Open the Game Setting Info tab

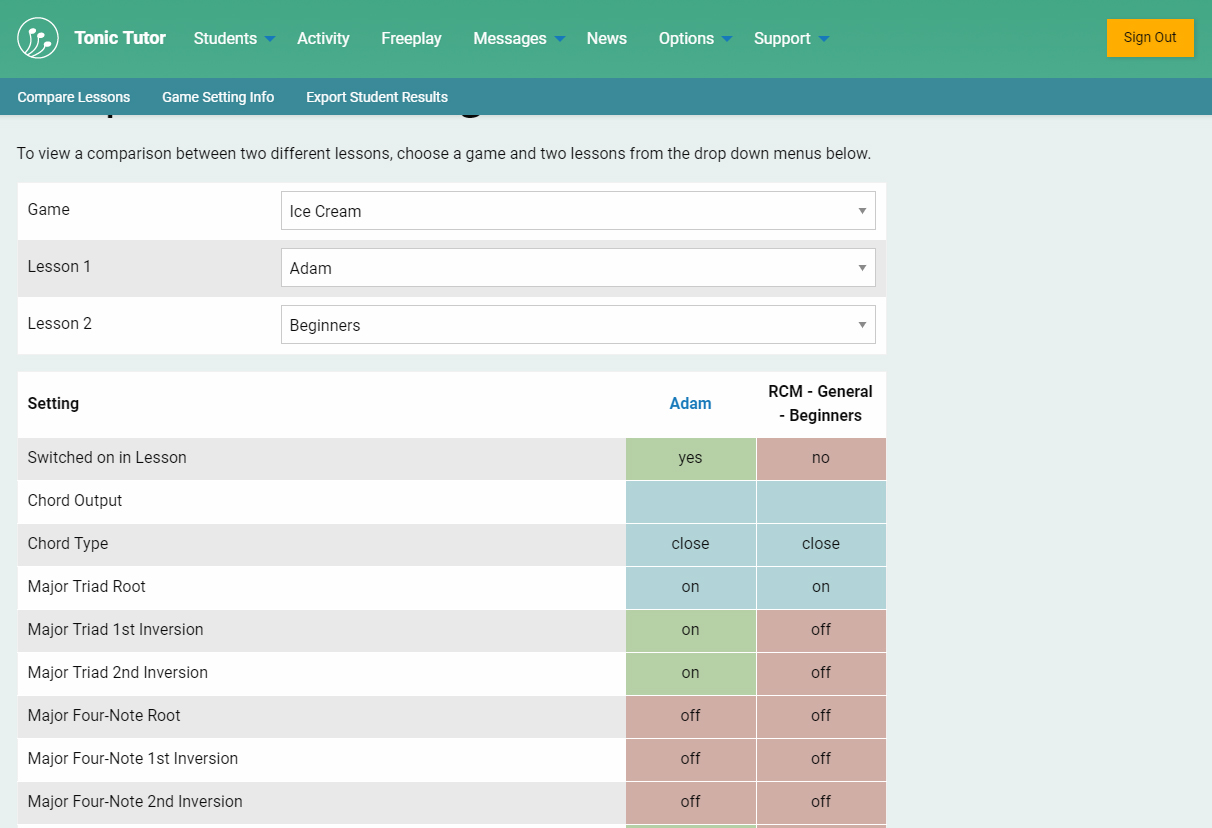pyautogui.click(x=218, y=97)
